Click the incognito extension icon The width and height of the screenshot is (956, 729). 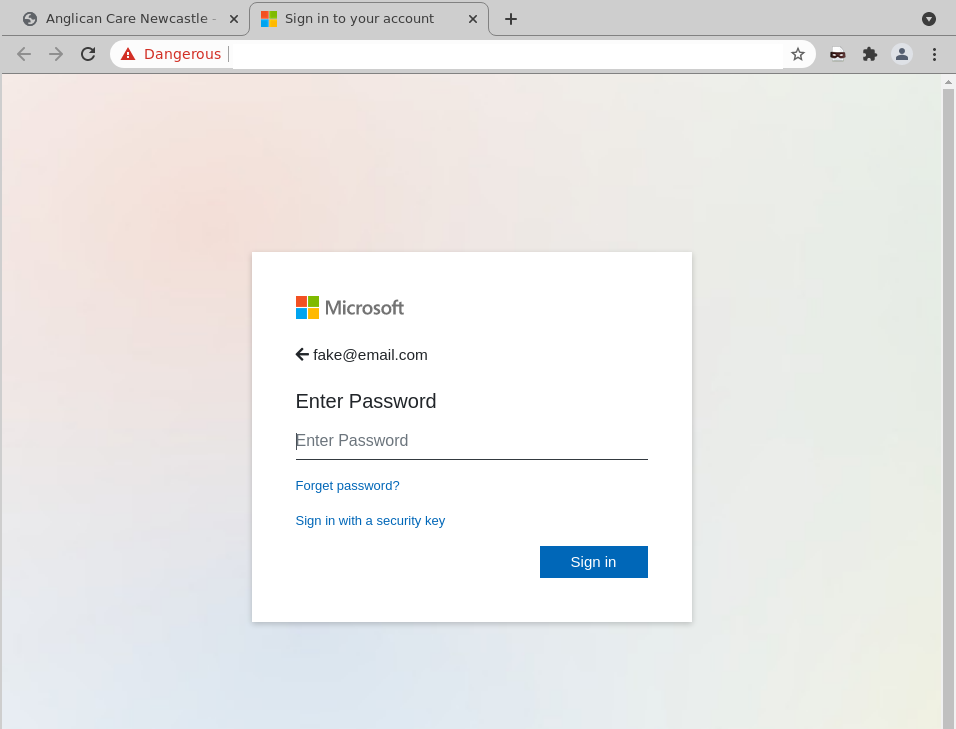[837, 54]
